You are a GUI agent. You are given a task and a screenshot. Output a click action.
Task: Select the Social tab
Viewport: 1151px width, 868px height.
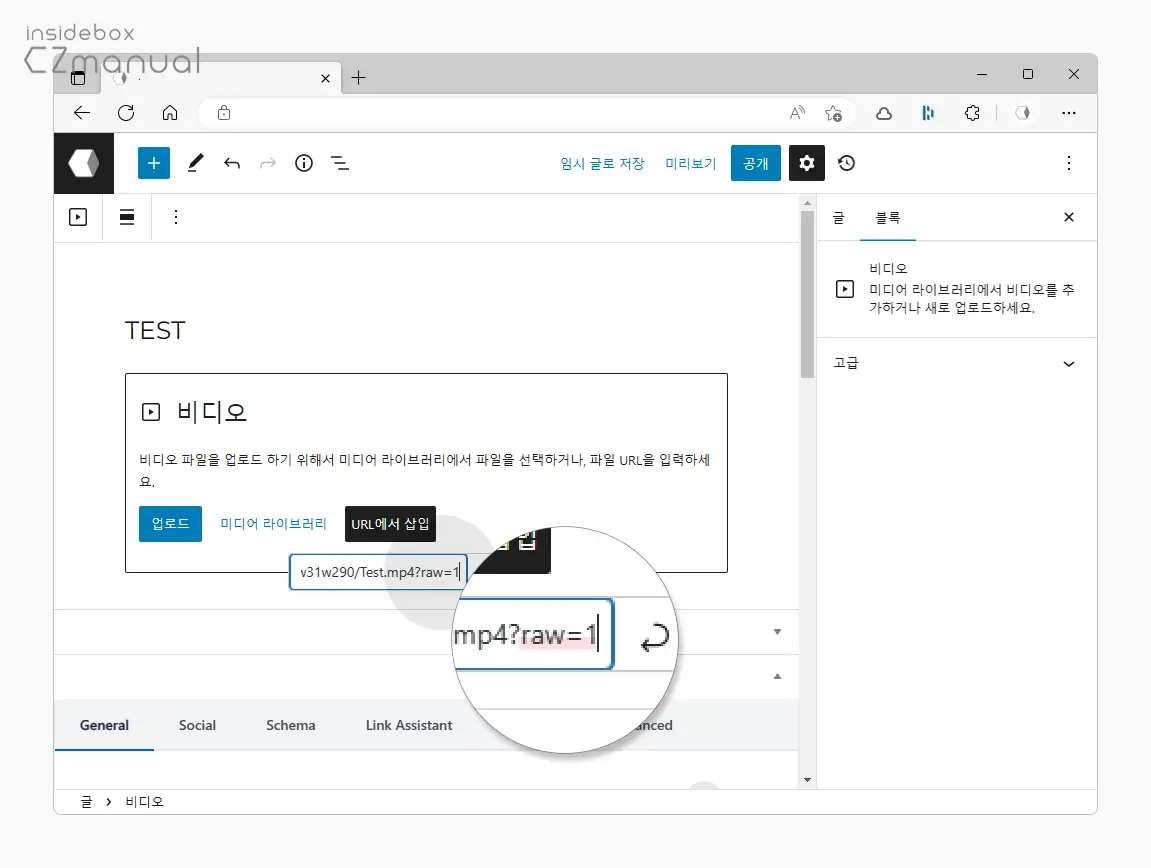[197, 726]
